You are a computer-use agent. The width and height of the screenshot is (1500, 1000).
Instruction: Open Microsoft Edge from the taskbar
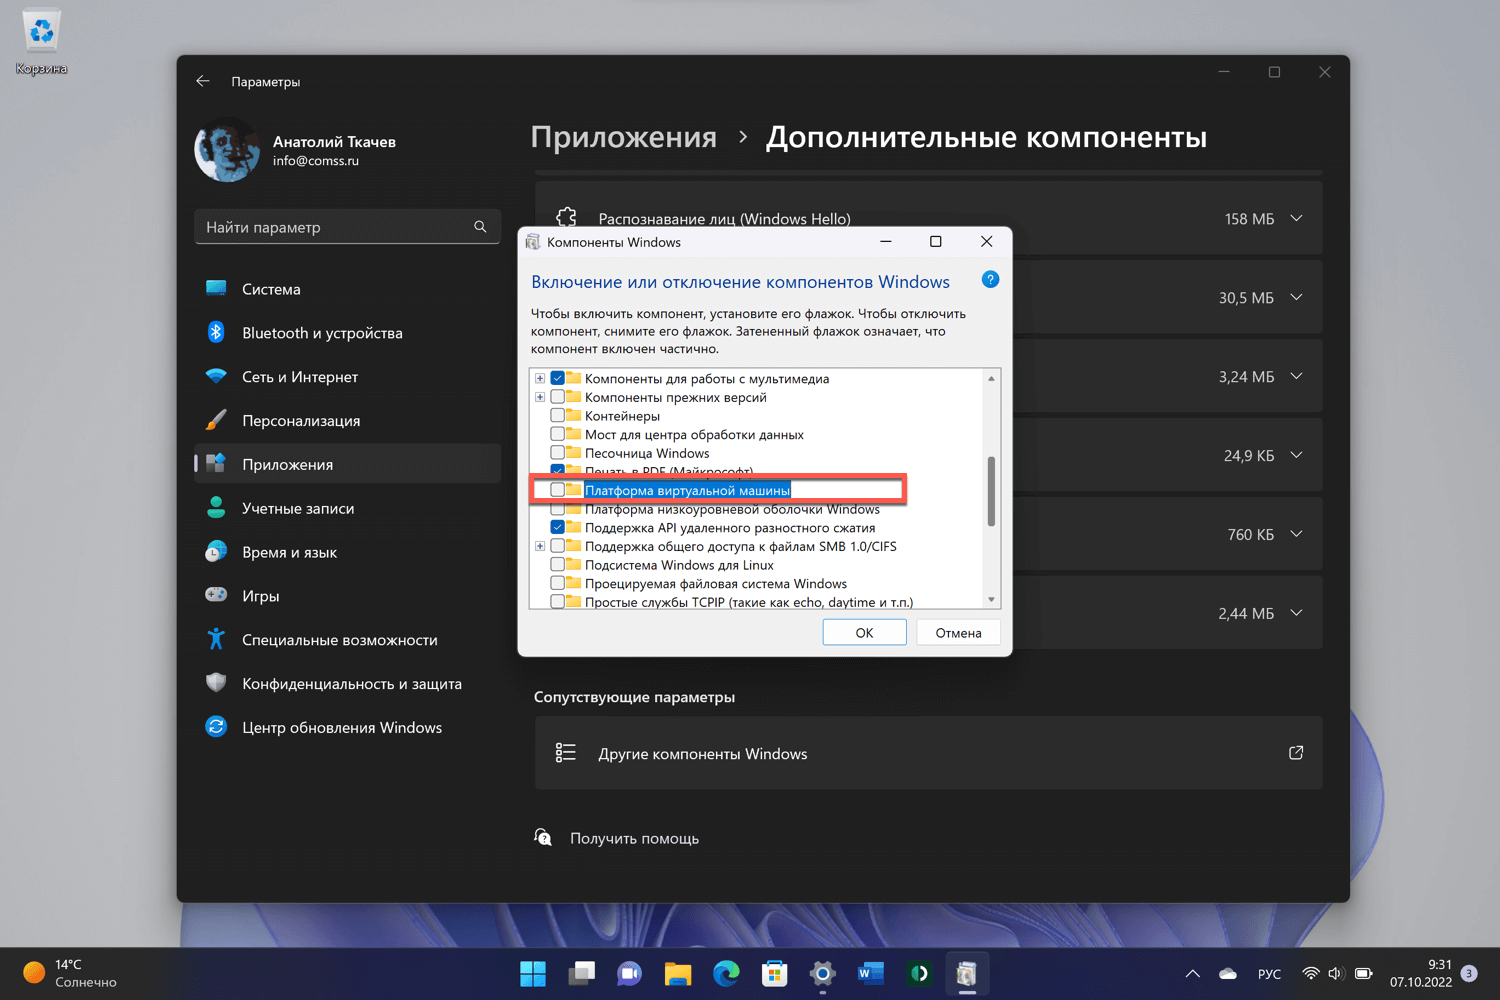tap(726, 973)
